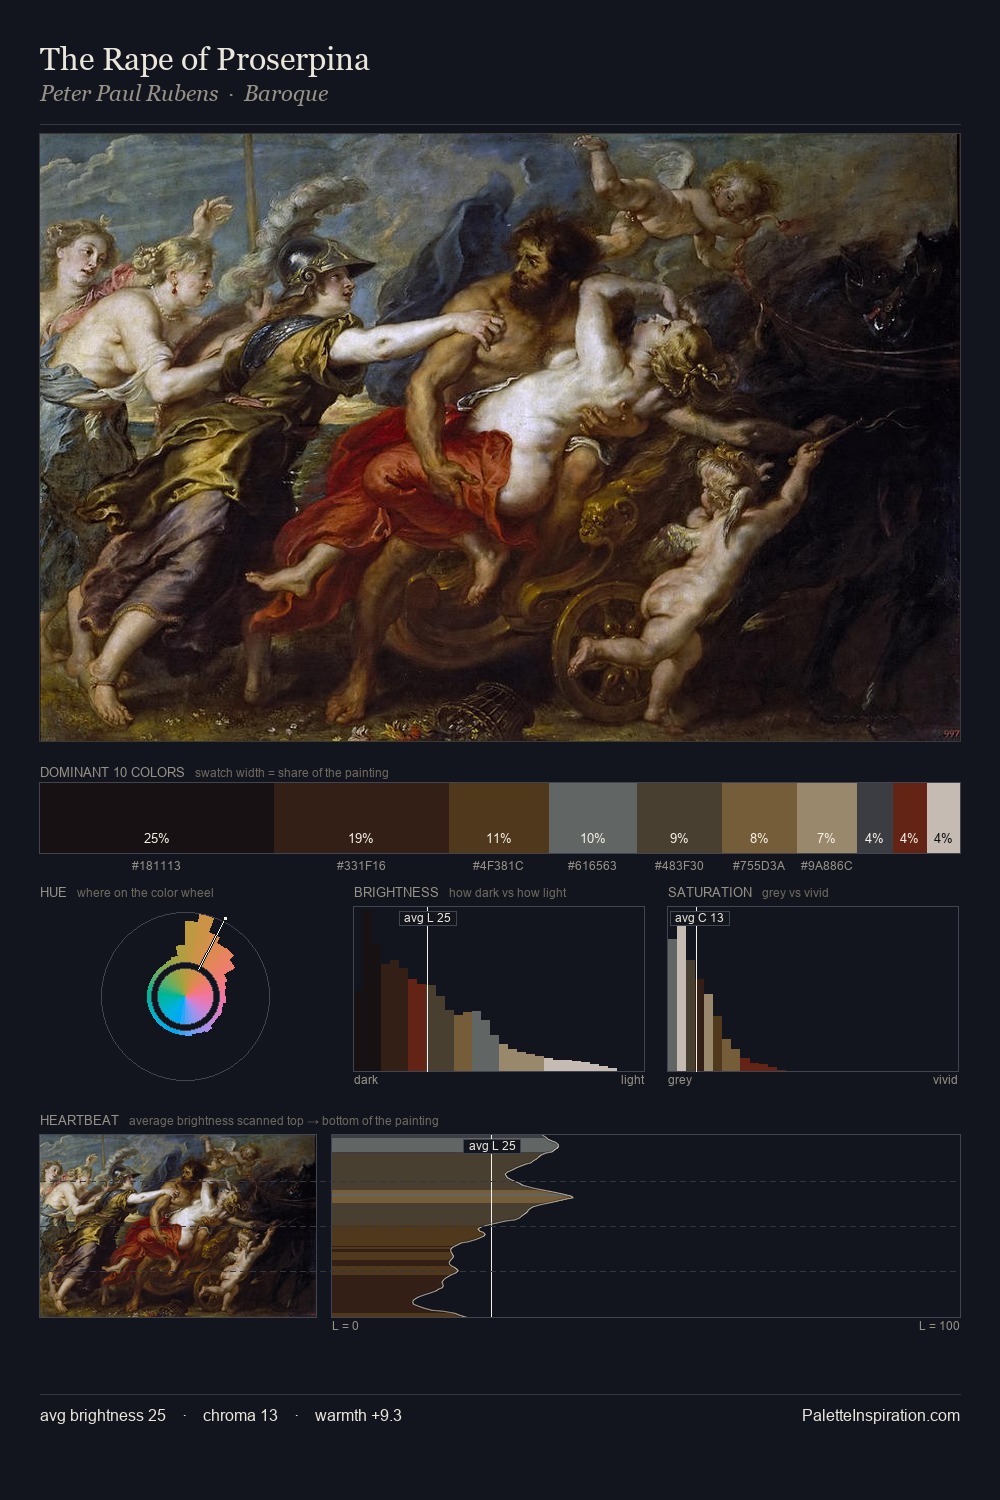Click the 'avg L 25' brightness label
Screen dimensions: 1000x1500
click(428, 918)
